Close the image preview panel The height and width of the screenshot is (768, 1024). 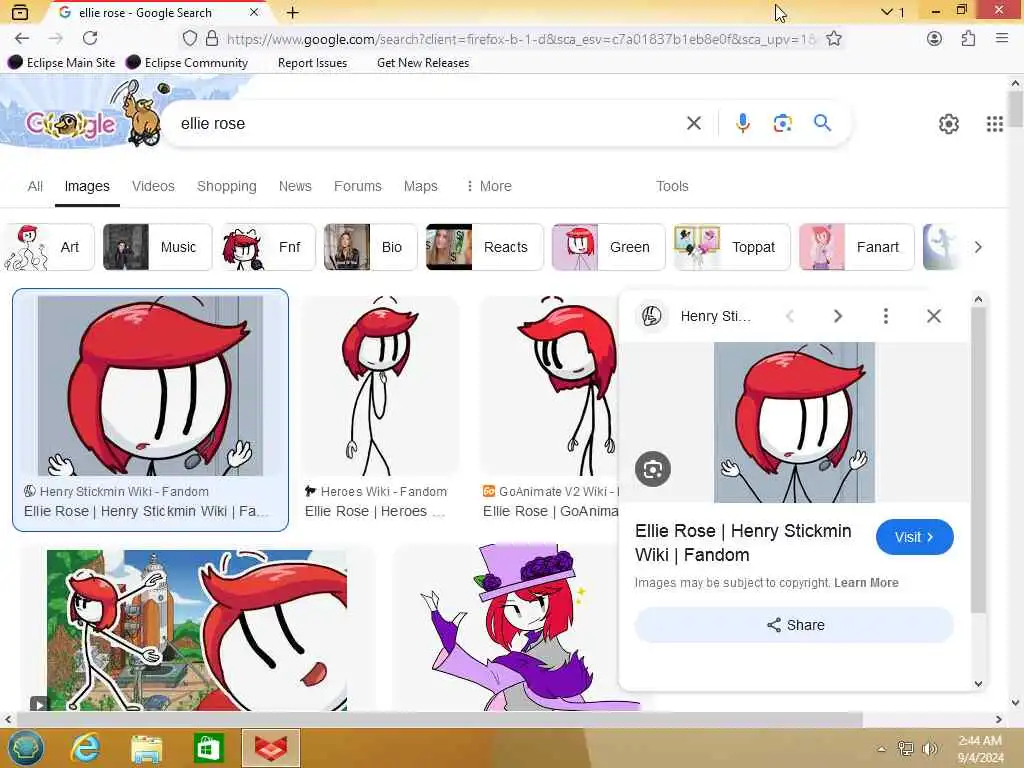point(934,316)
